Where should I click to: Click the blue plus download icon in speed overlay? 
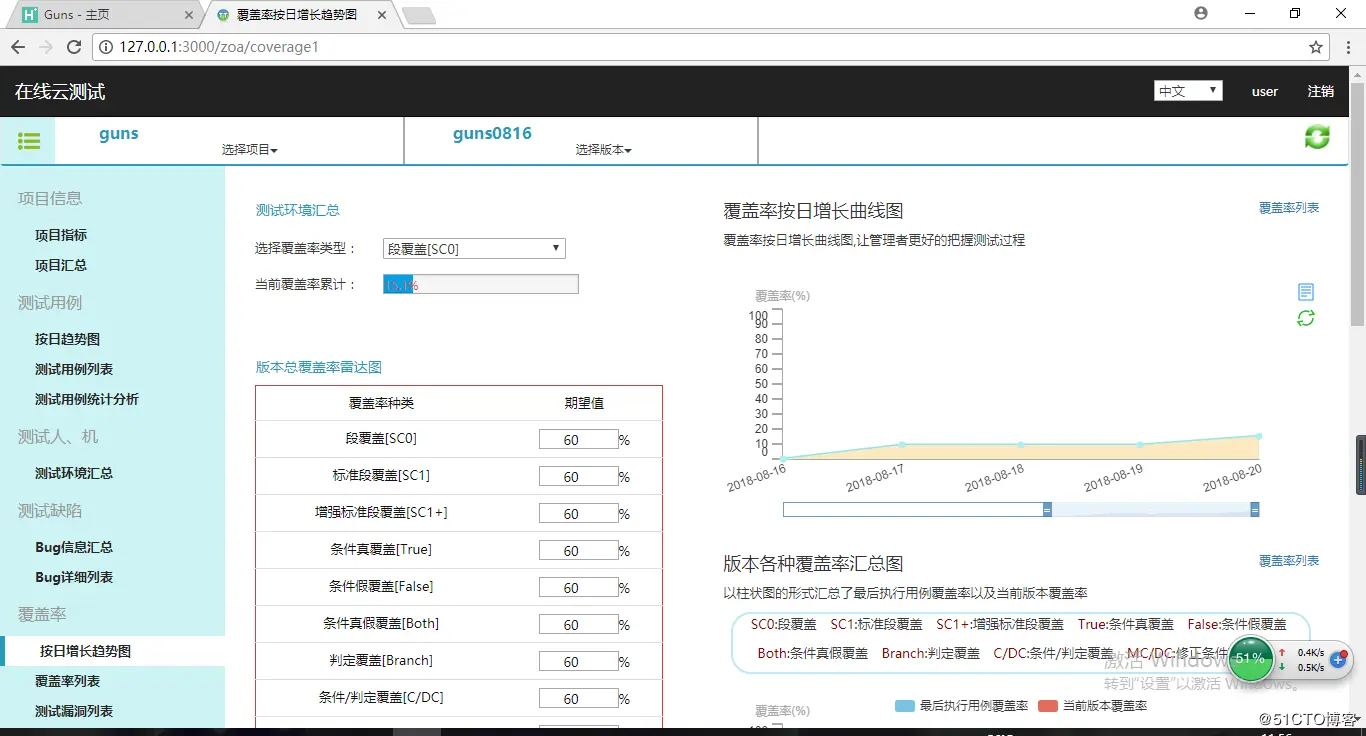pyautogui.click(x=1337, y=658)
